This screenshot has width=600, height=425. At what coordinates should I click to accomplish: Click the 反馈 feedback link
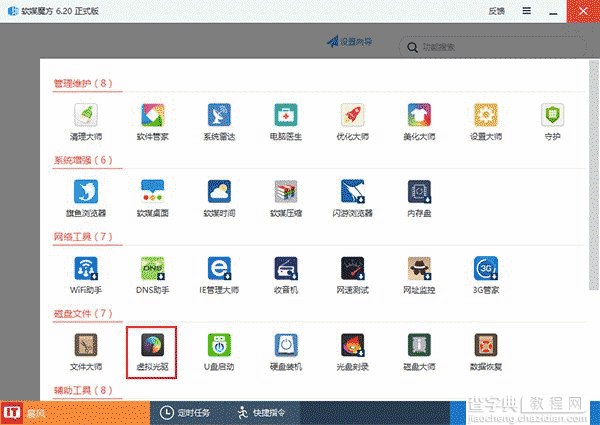pos(497,11)
